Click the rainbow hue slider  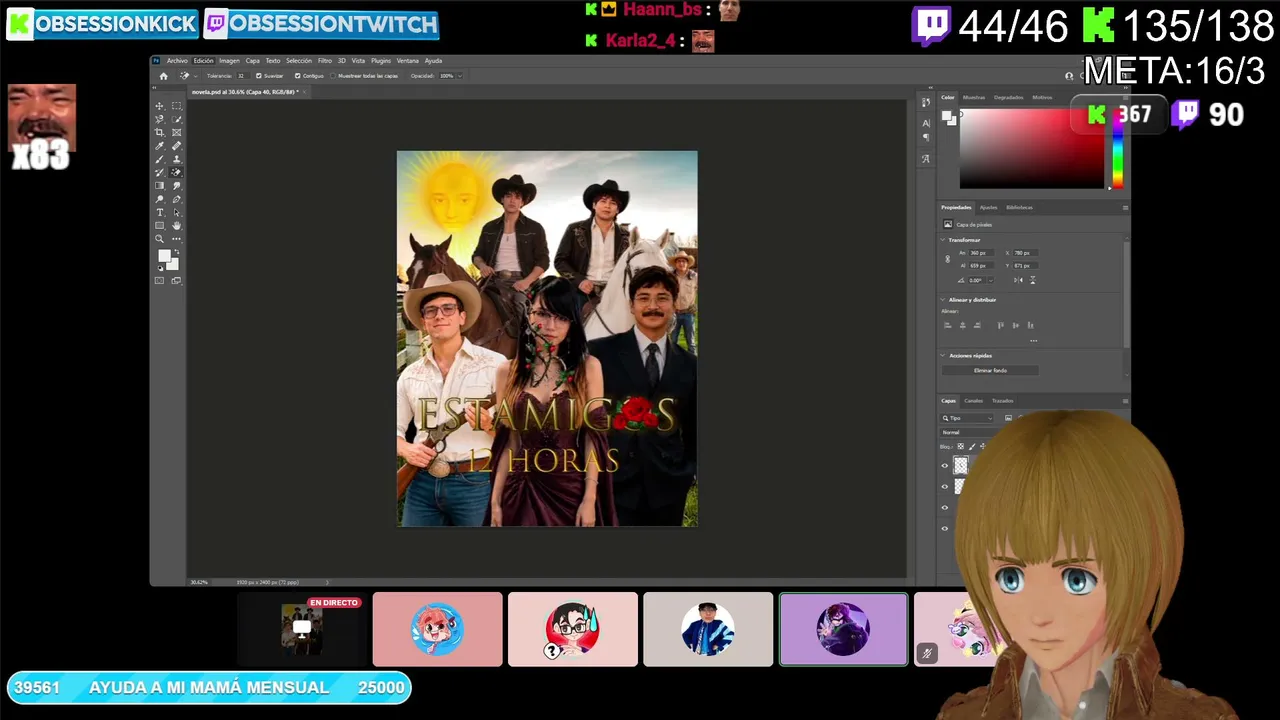point(1118,148)
